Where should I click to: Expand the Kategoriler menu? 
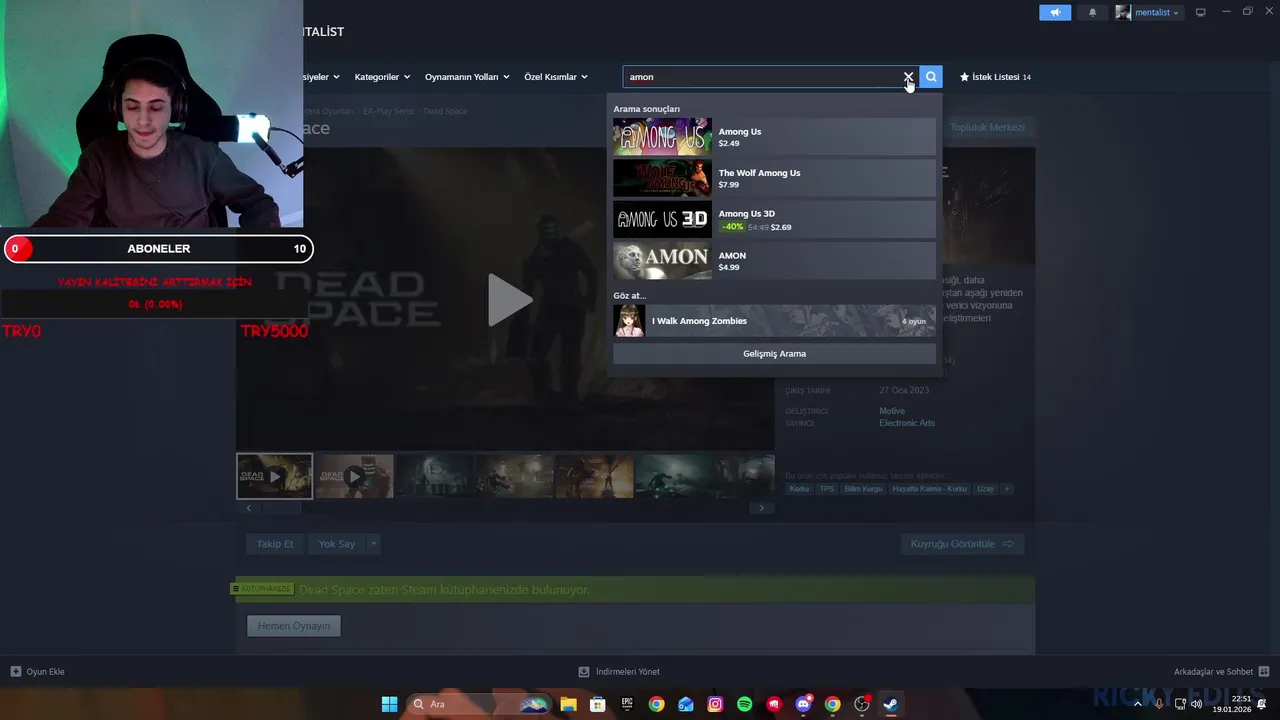pyautogui.click(x=382, y=77)
